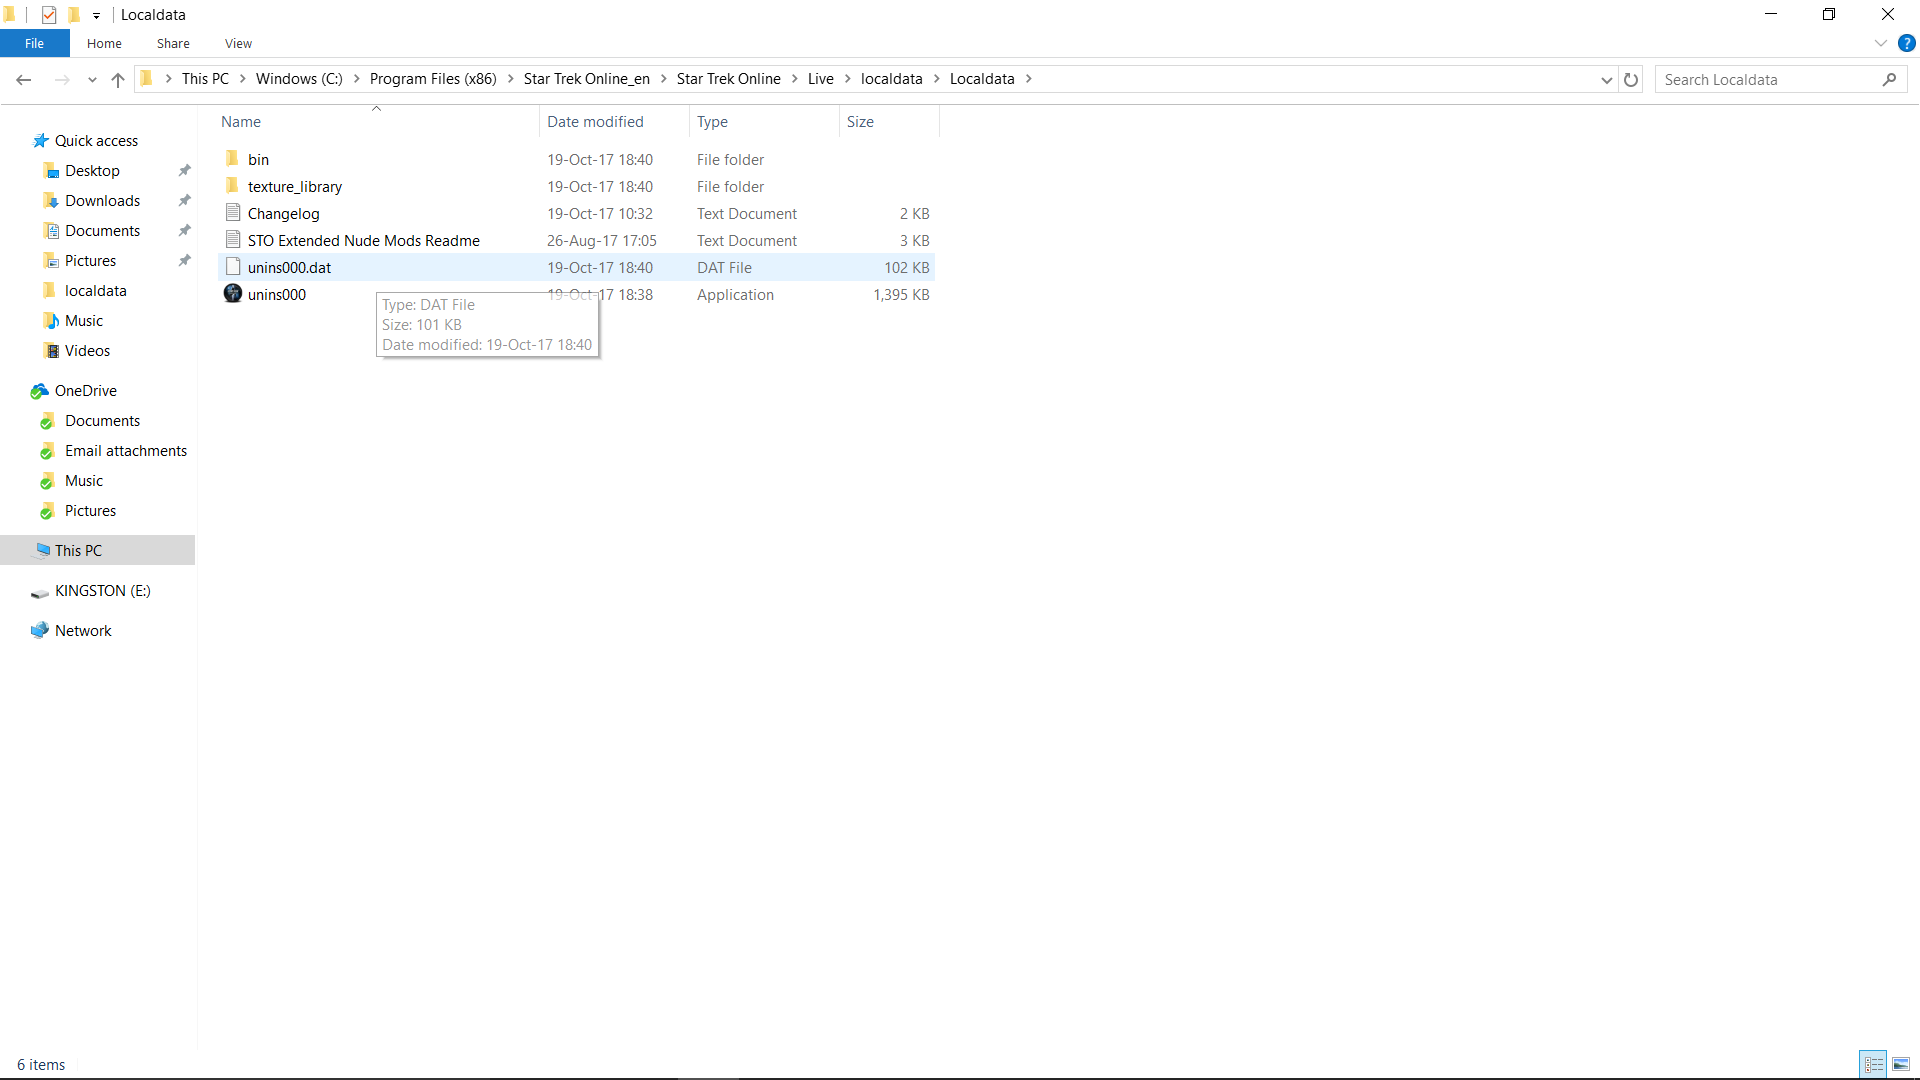Go to Program Files (x86) in breadcrumb
The height and width of the screenshot is (1080, 1920).
point(432,79)
